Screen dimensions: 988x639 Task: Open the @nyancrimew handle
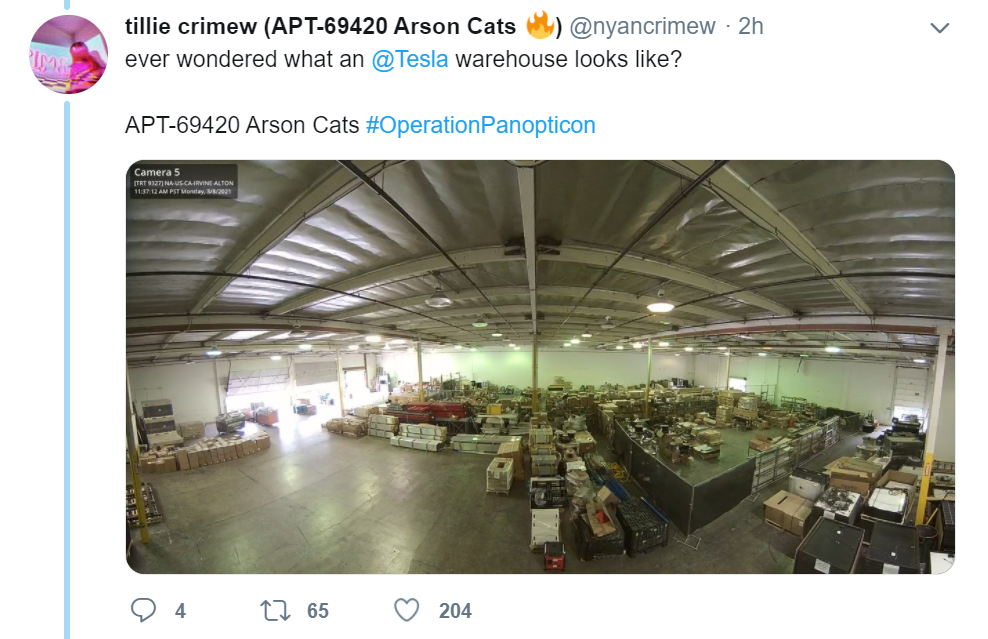coord(642,26)
